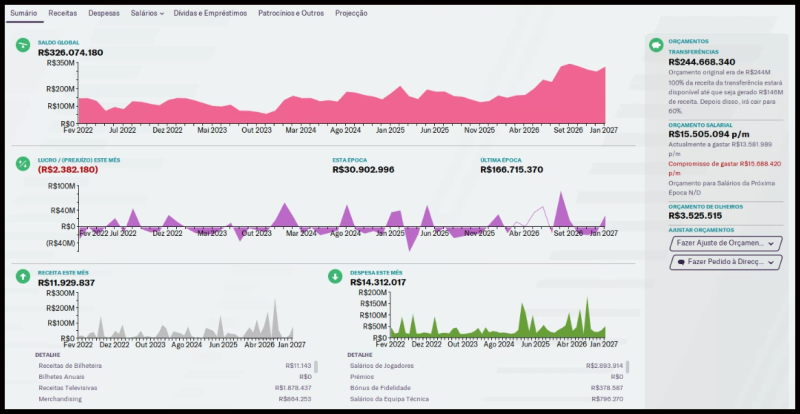
Task: Click the Despesa down-arrow icon
Action: [336, 276]
